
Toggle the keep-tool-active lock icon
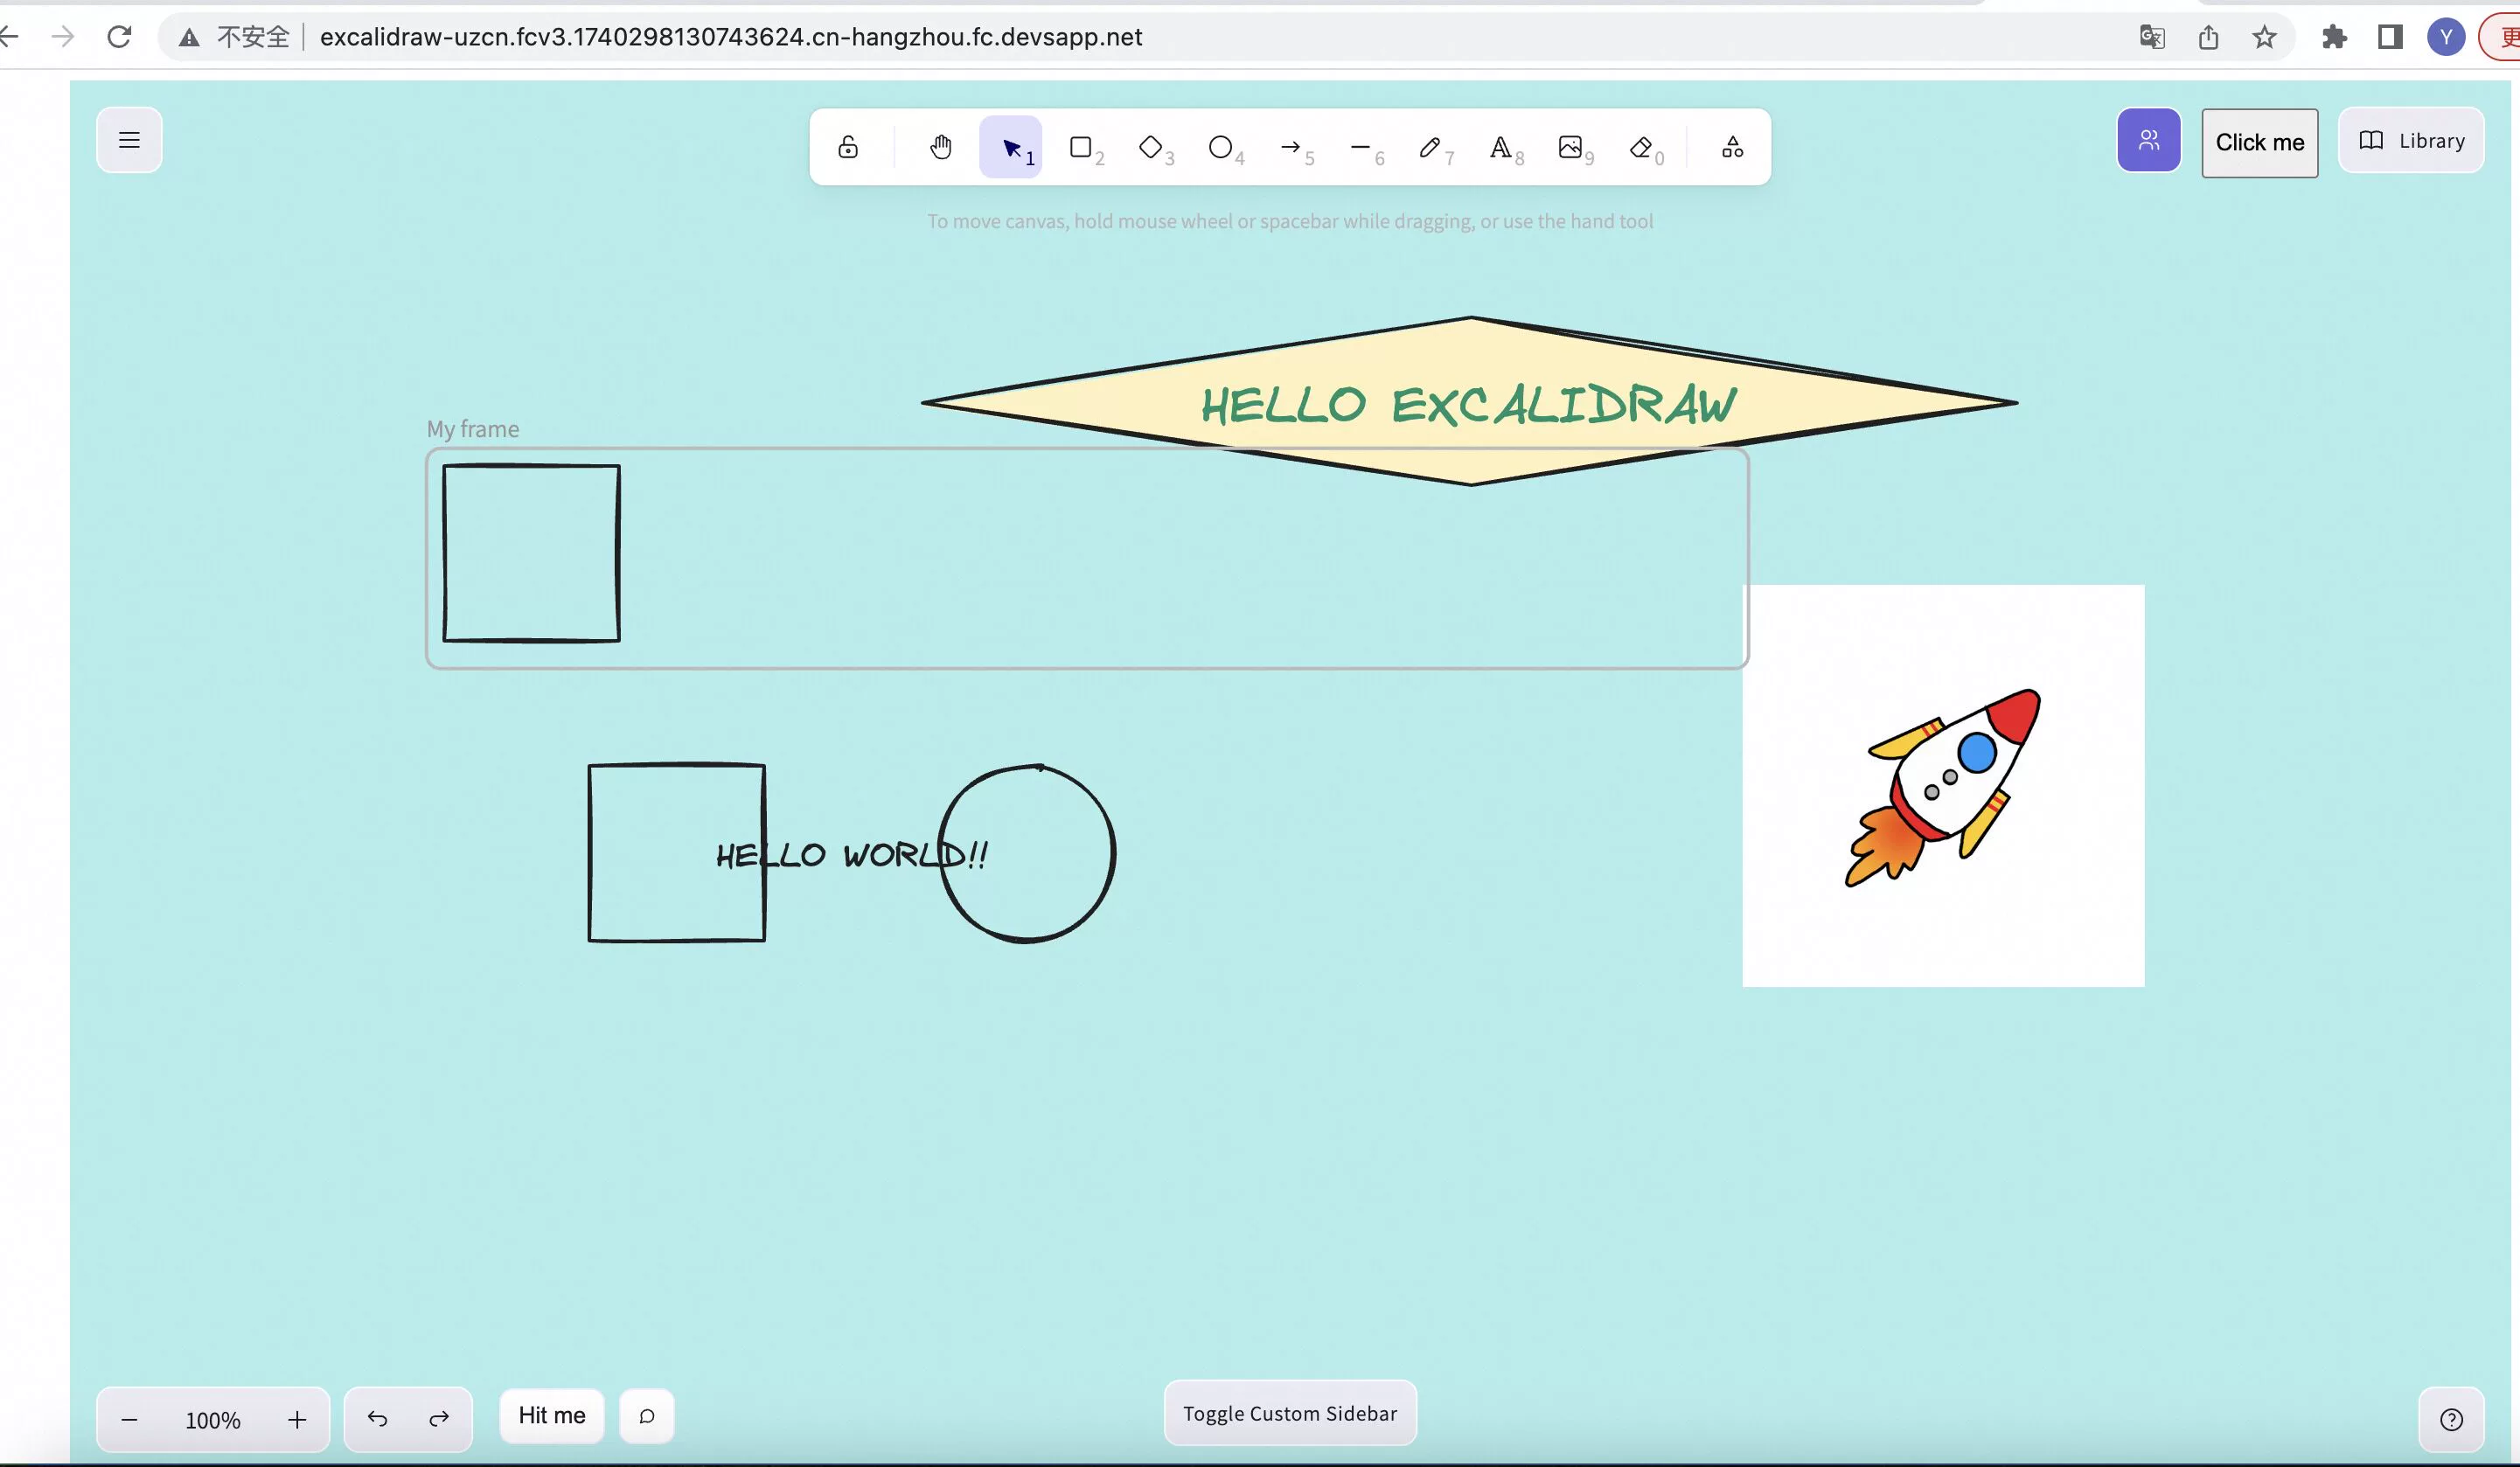tap(848, 147)
